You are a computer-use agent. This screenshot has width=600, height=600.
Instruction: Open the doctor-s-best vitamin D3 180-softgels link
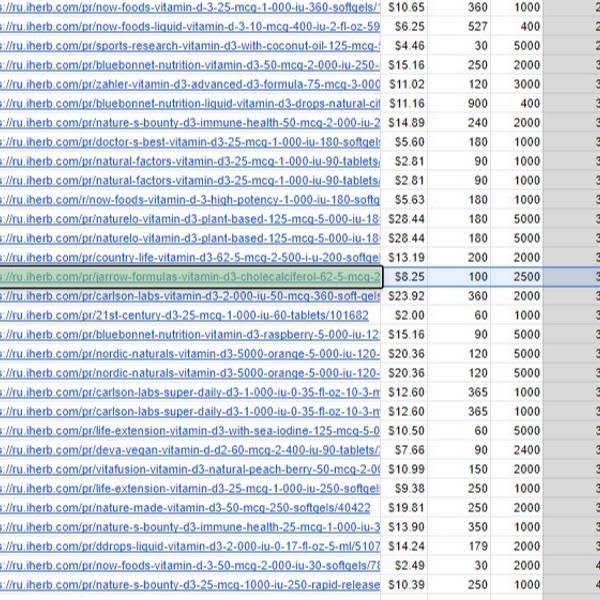tap(190, 142)
